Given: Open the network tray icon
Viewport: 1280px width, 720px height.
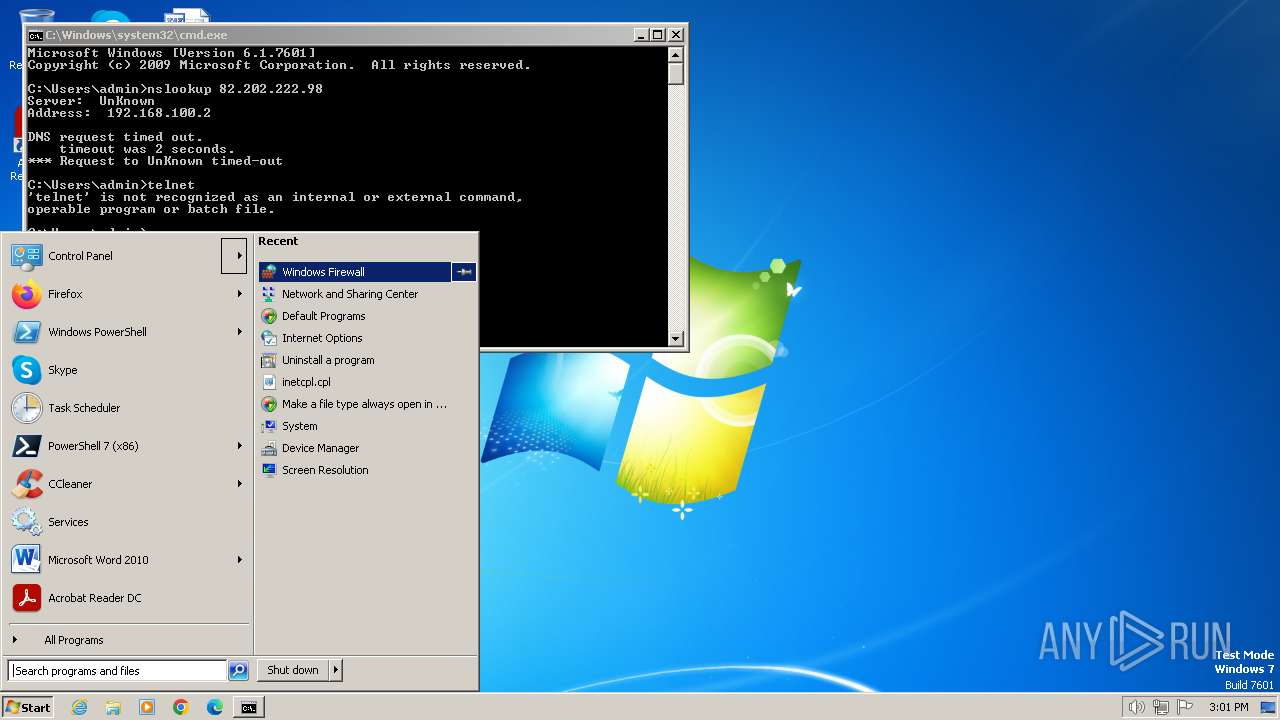Looking at the screenshot, I should pyautogui.click(x=1161, y=707).
